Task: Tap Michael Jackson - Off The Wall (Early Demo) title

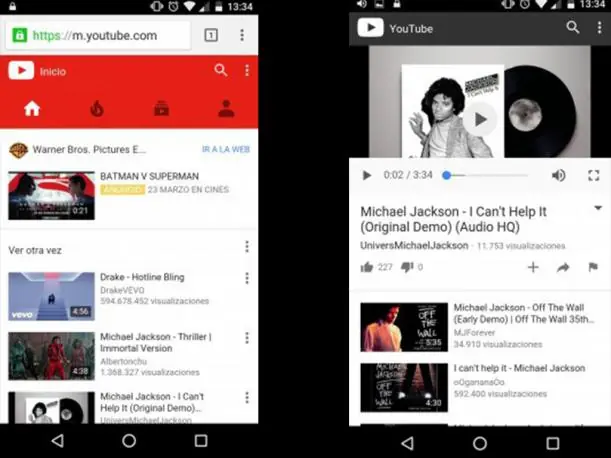Action: click(524, 313)
